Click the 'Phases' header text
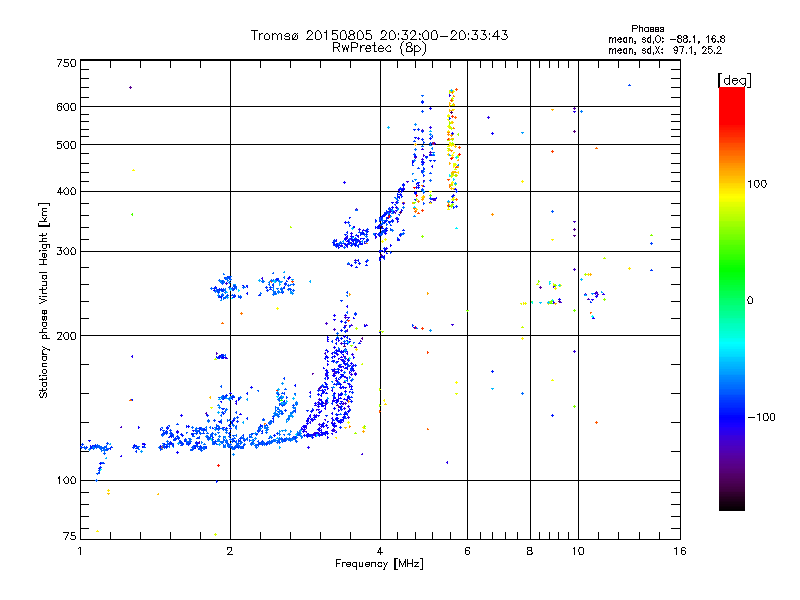The width and height of the screenshot is (800, 600). click(x=647, y=29)
